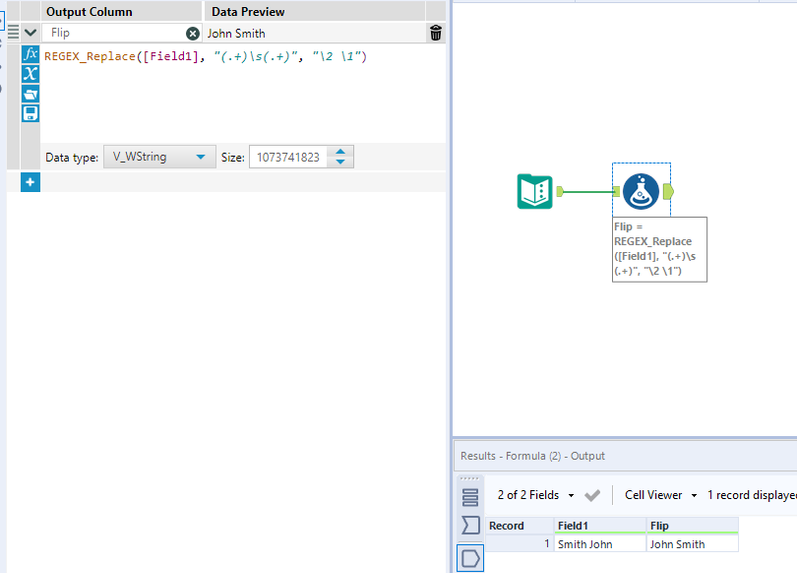Collapse the Flip expression chevron

(30, 33)
